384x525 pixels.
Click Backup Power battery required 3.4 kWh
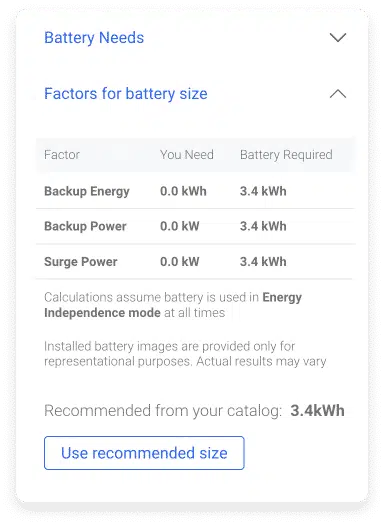tap(263, 226)
